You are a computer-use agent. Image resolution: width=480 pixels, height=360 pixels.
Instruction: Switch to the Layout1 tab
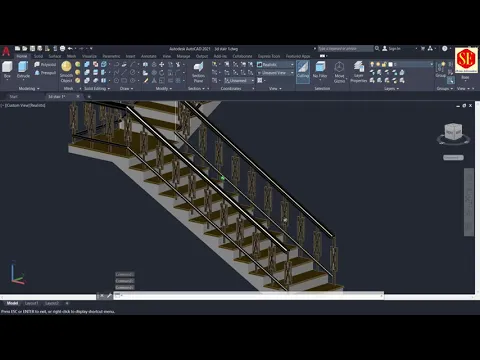point(32,303)
